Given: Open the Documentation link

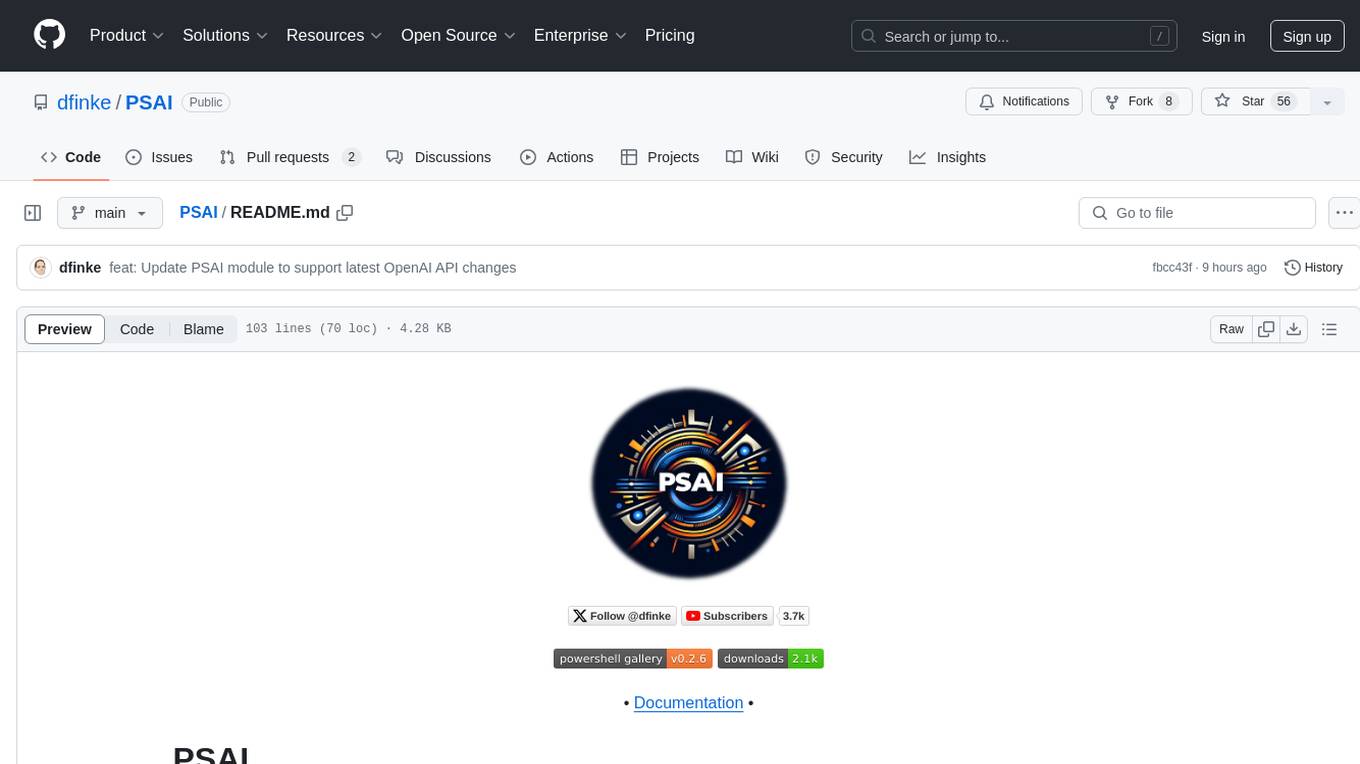Looking at the screenshot, I should (x=688, y=702).
